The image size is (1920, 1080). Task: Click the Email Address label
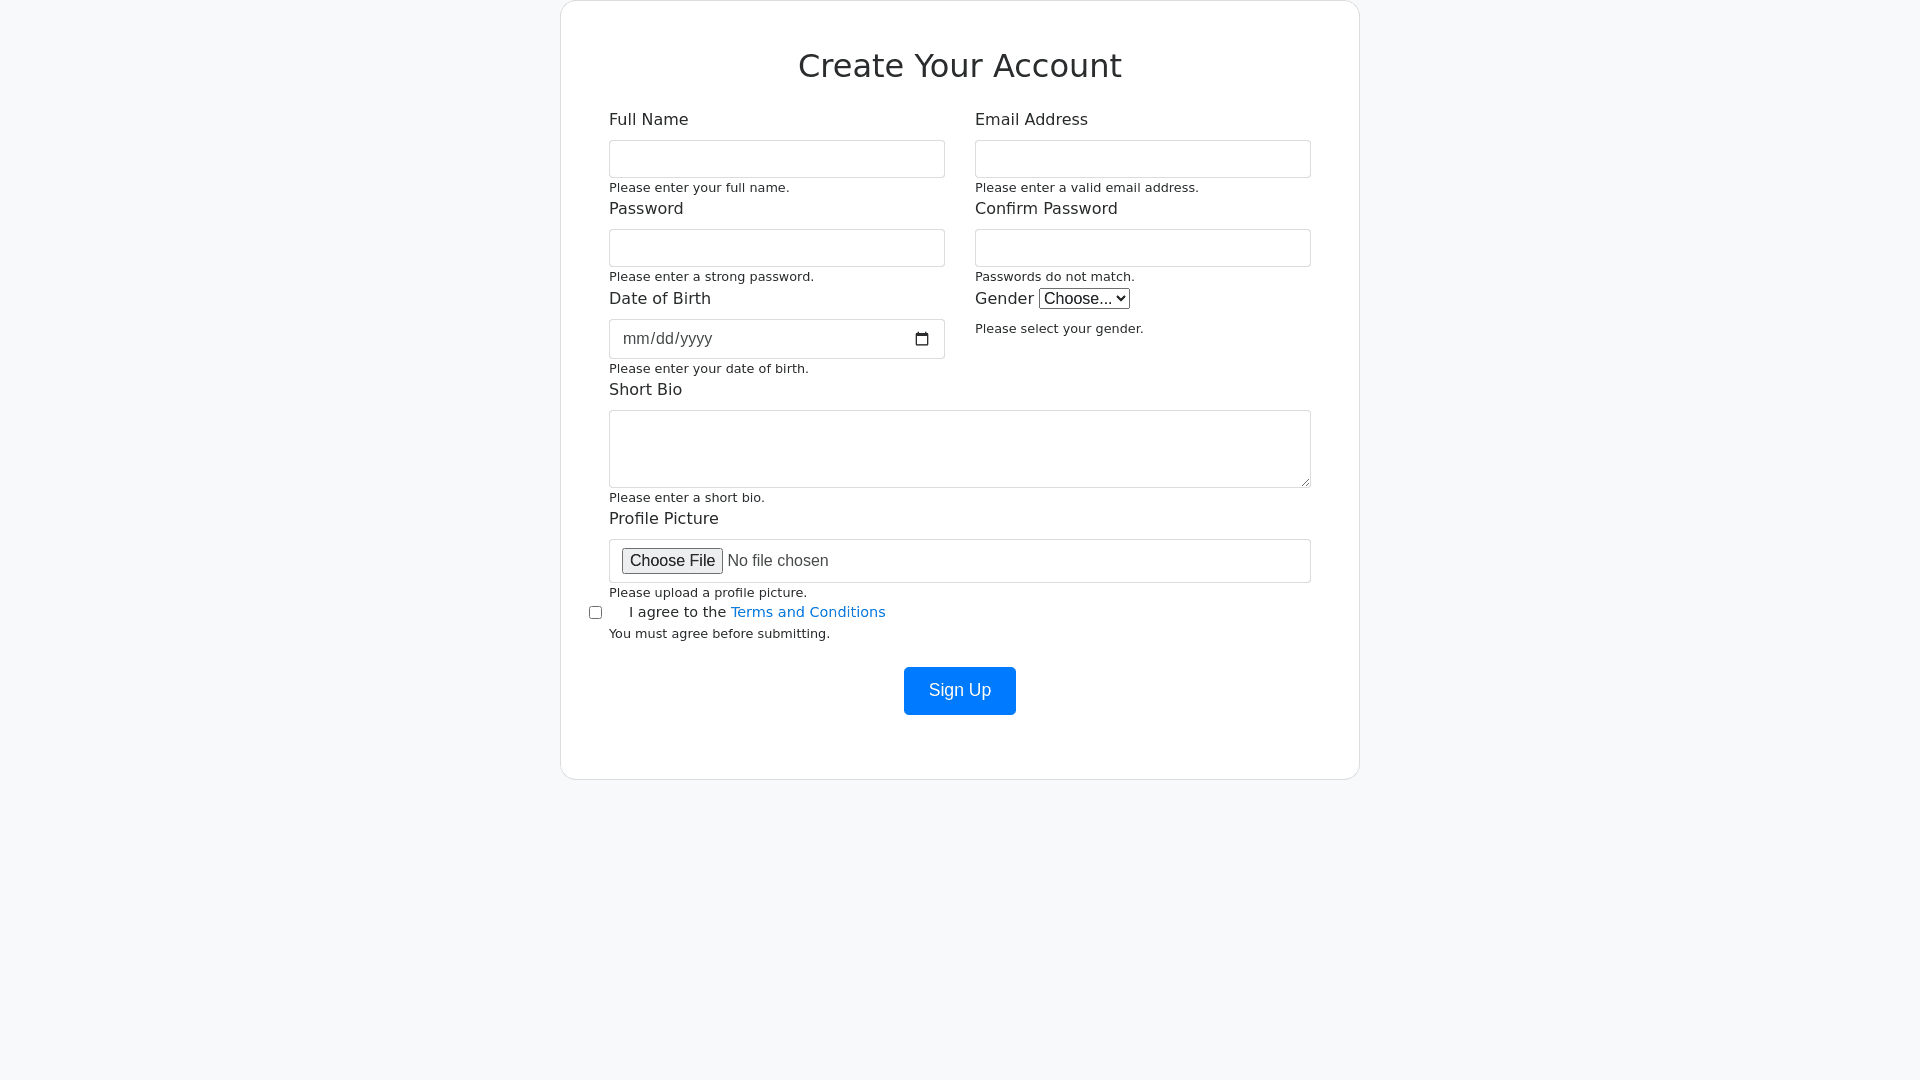[1031, 120]
